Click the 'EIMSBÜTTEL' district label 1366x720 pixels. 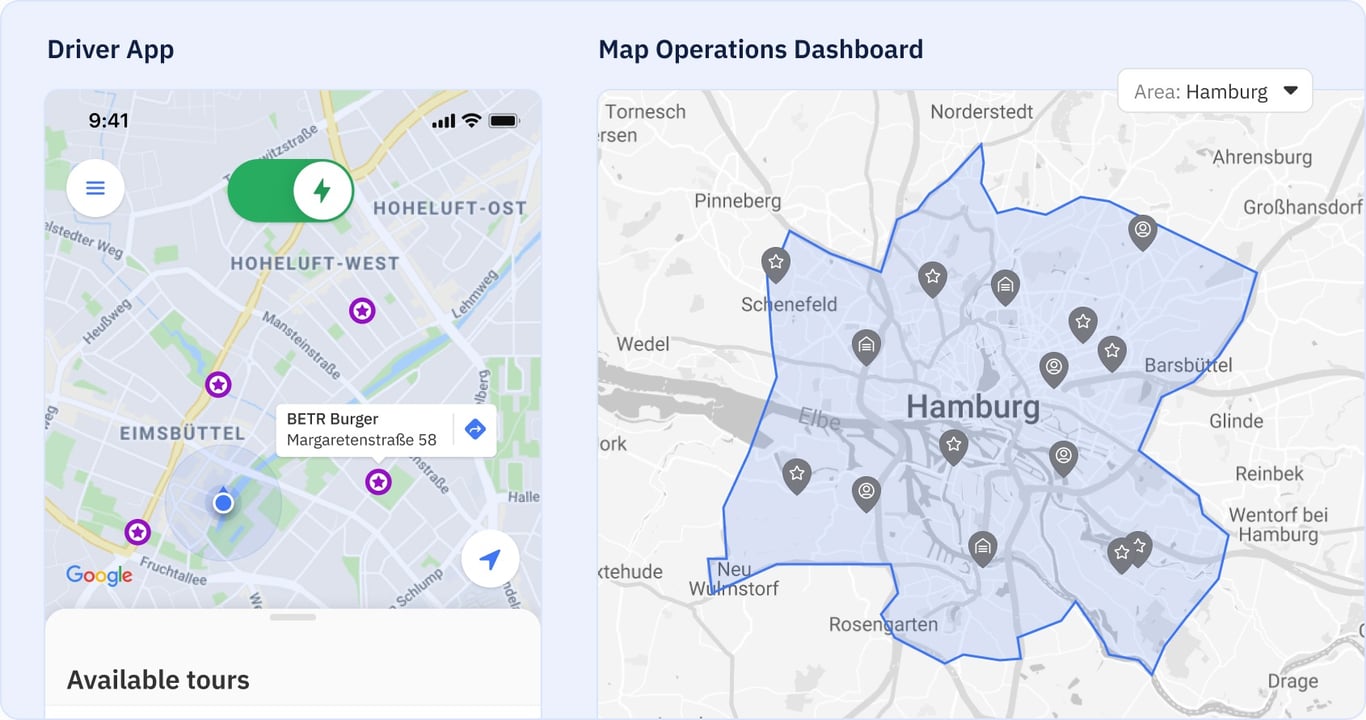coord(182,433)
